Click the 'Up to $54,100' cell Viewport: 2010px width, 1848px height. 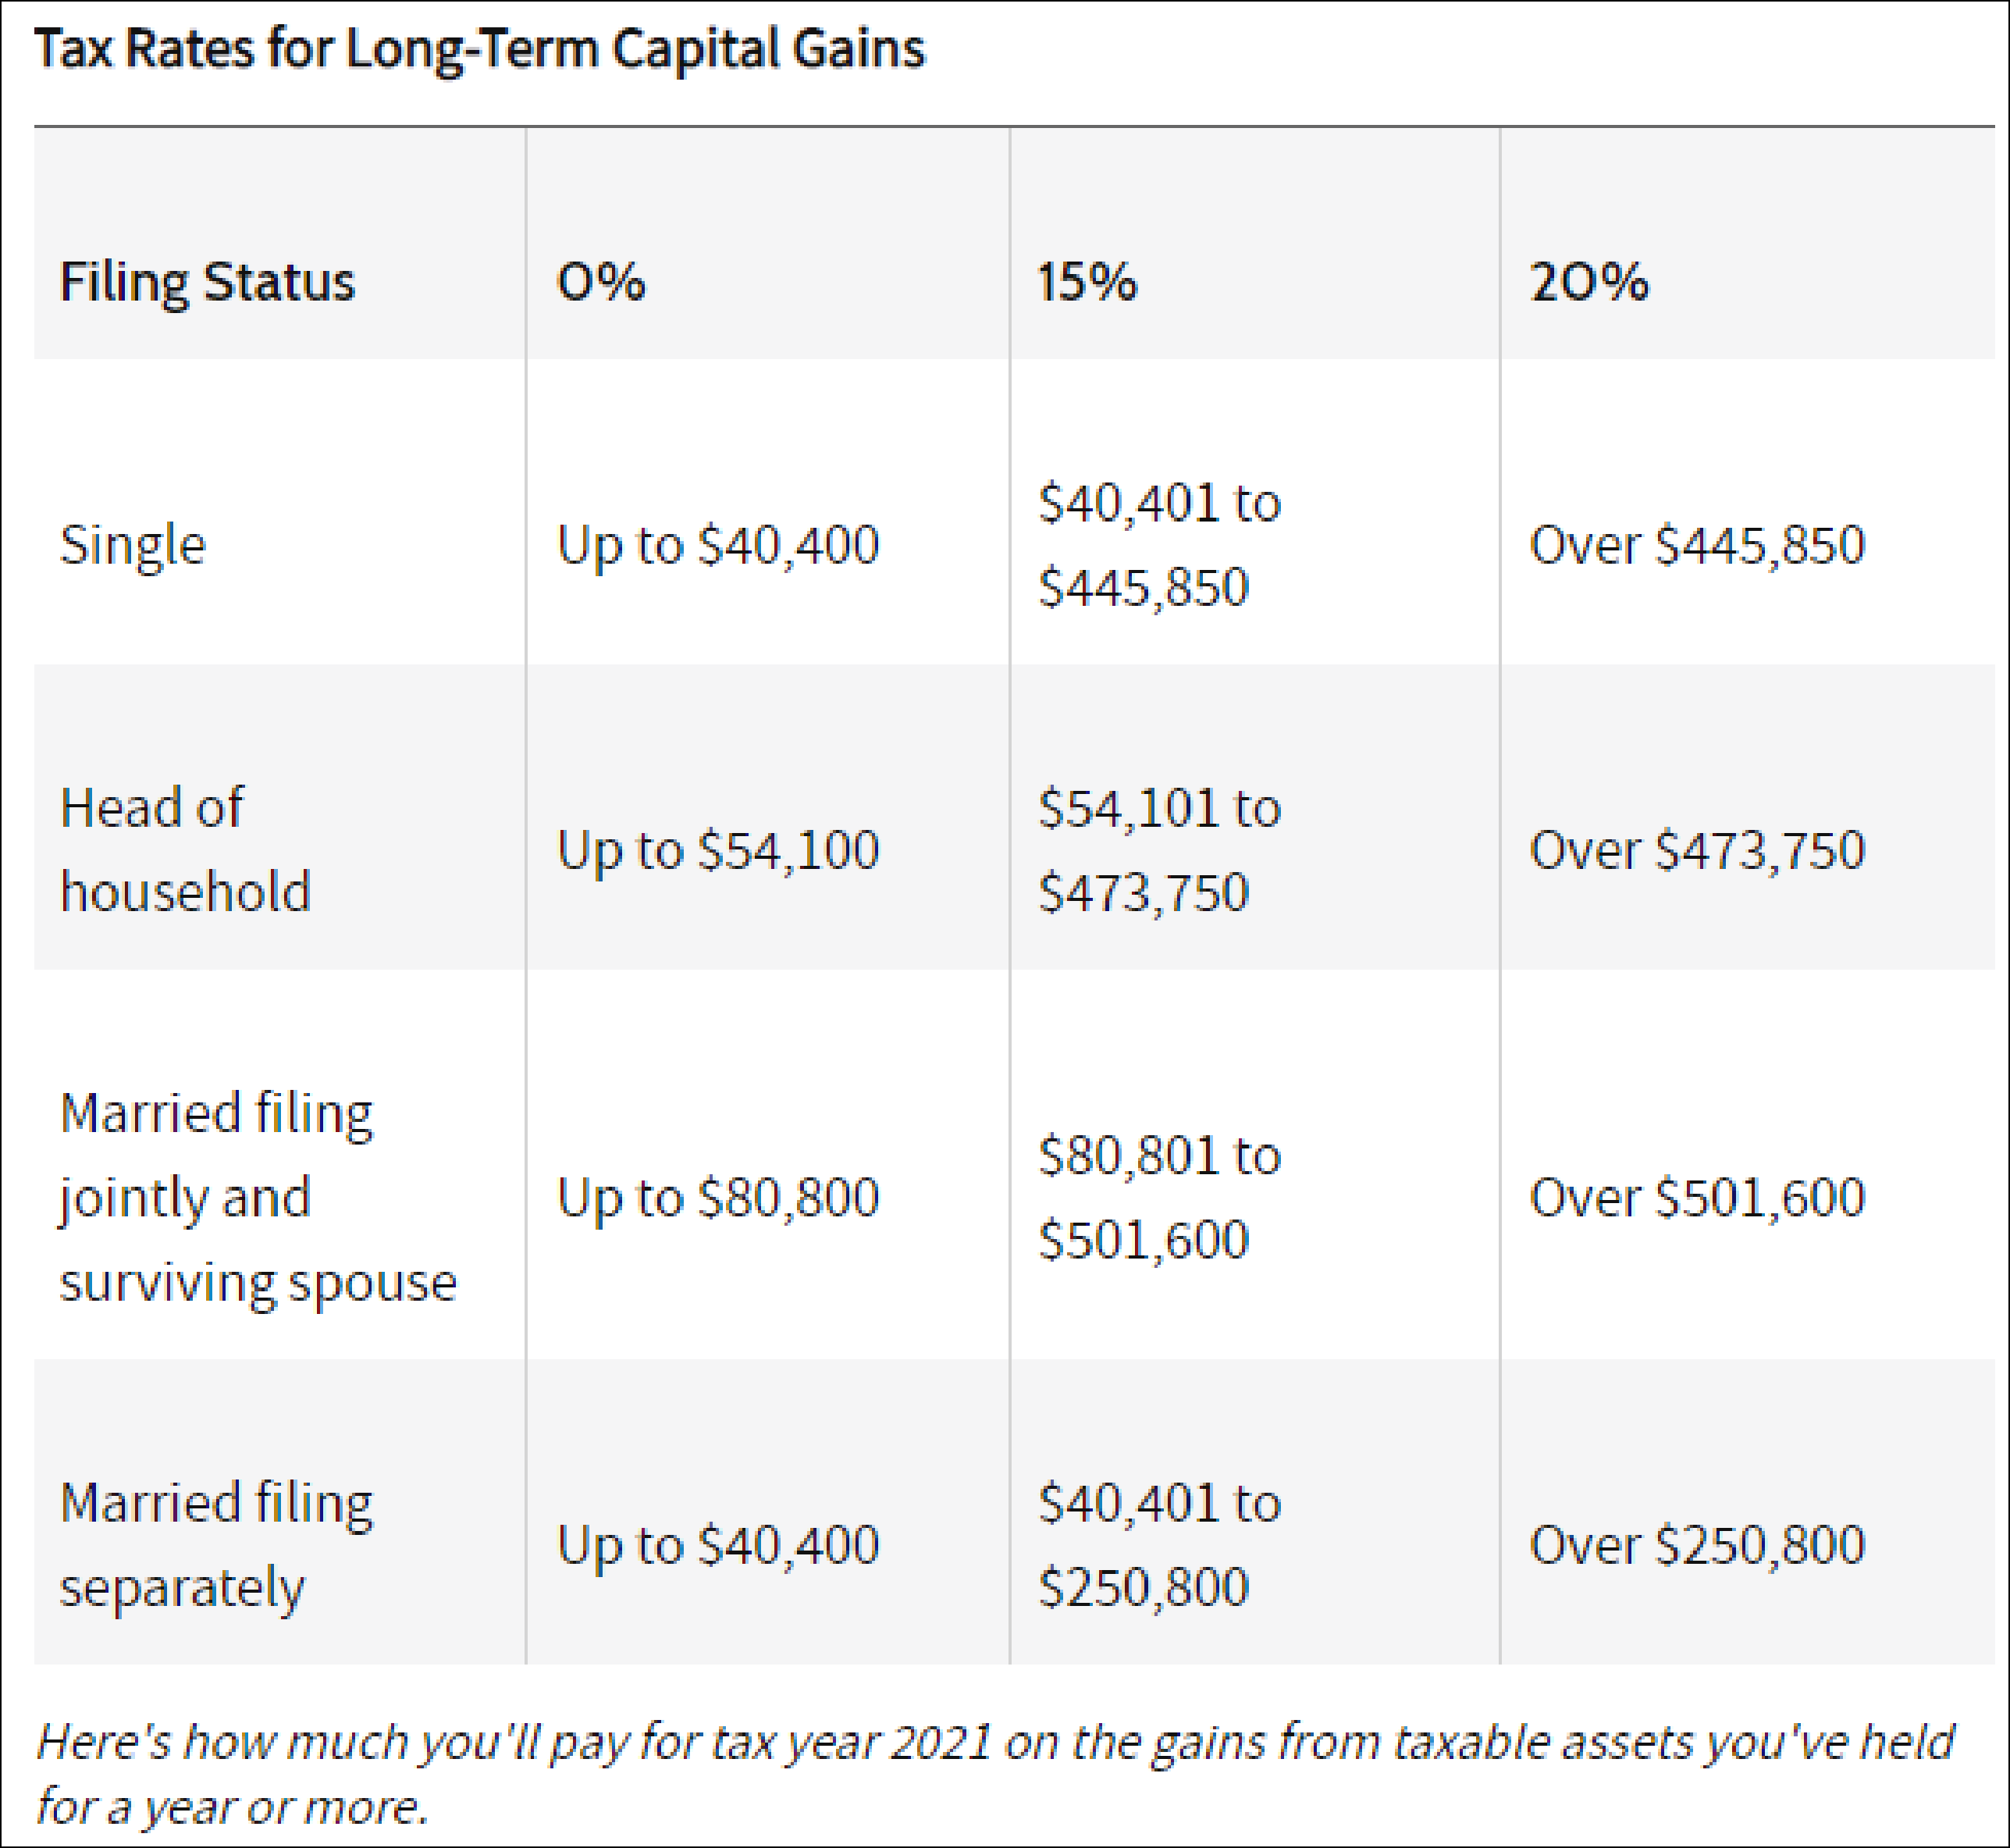(x=717, y=849)
